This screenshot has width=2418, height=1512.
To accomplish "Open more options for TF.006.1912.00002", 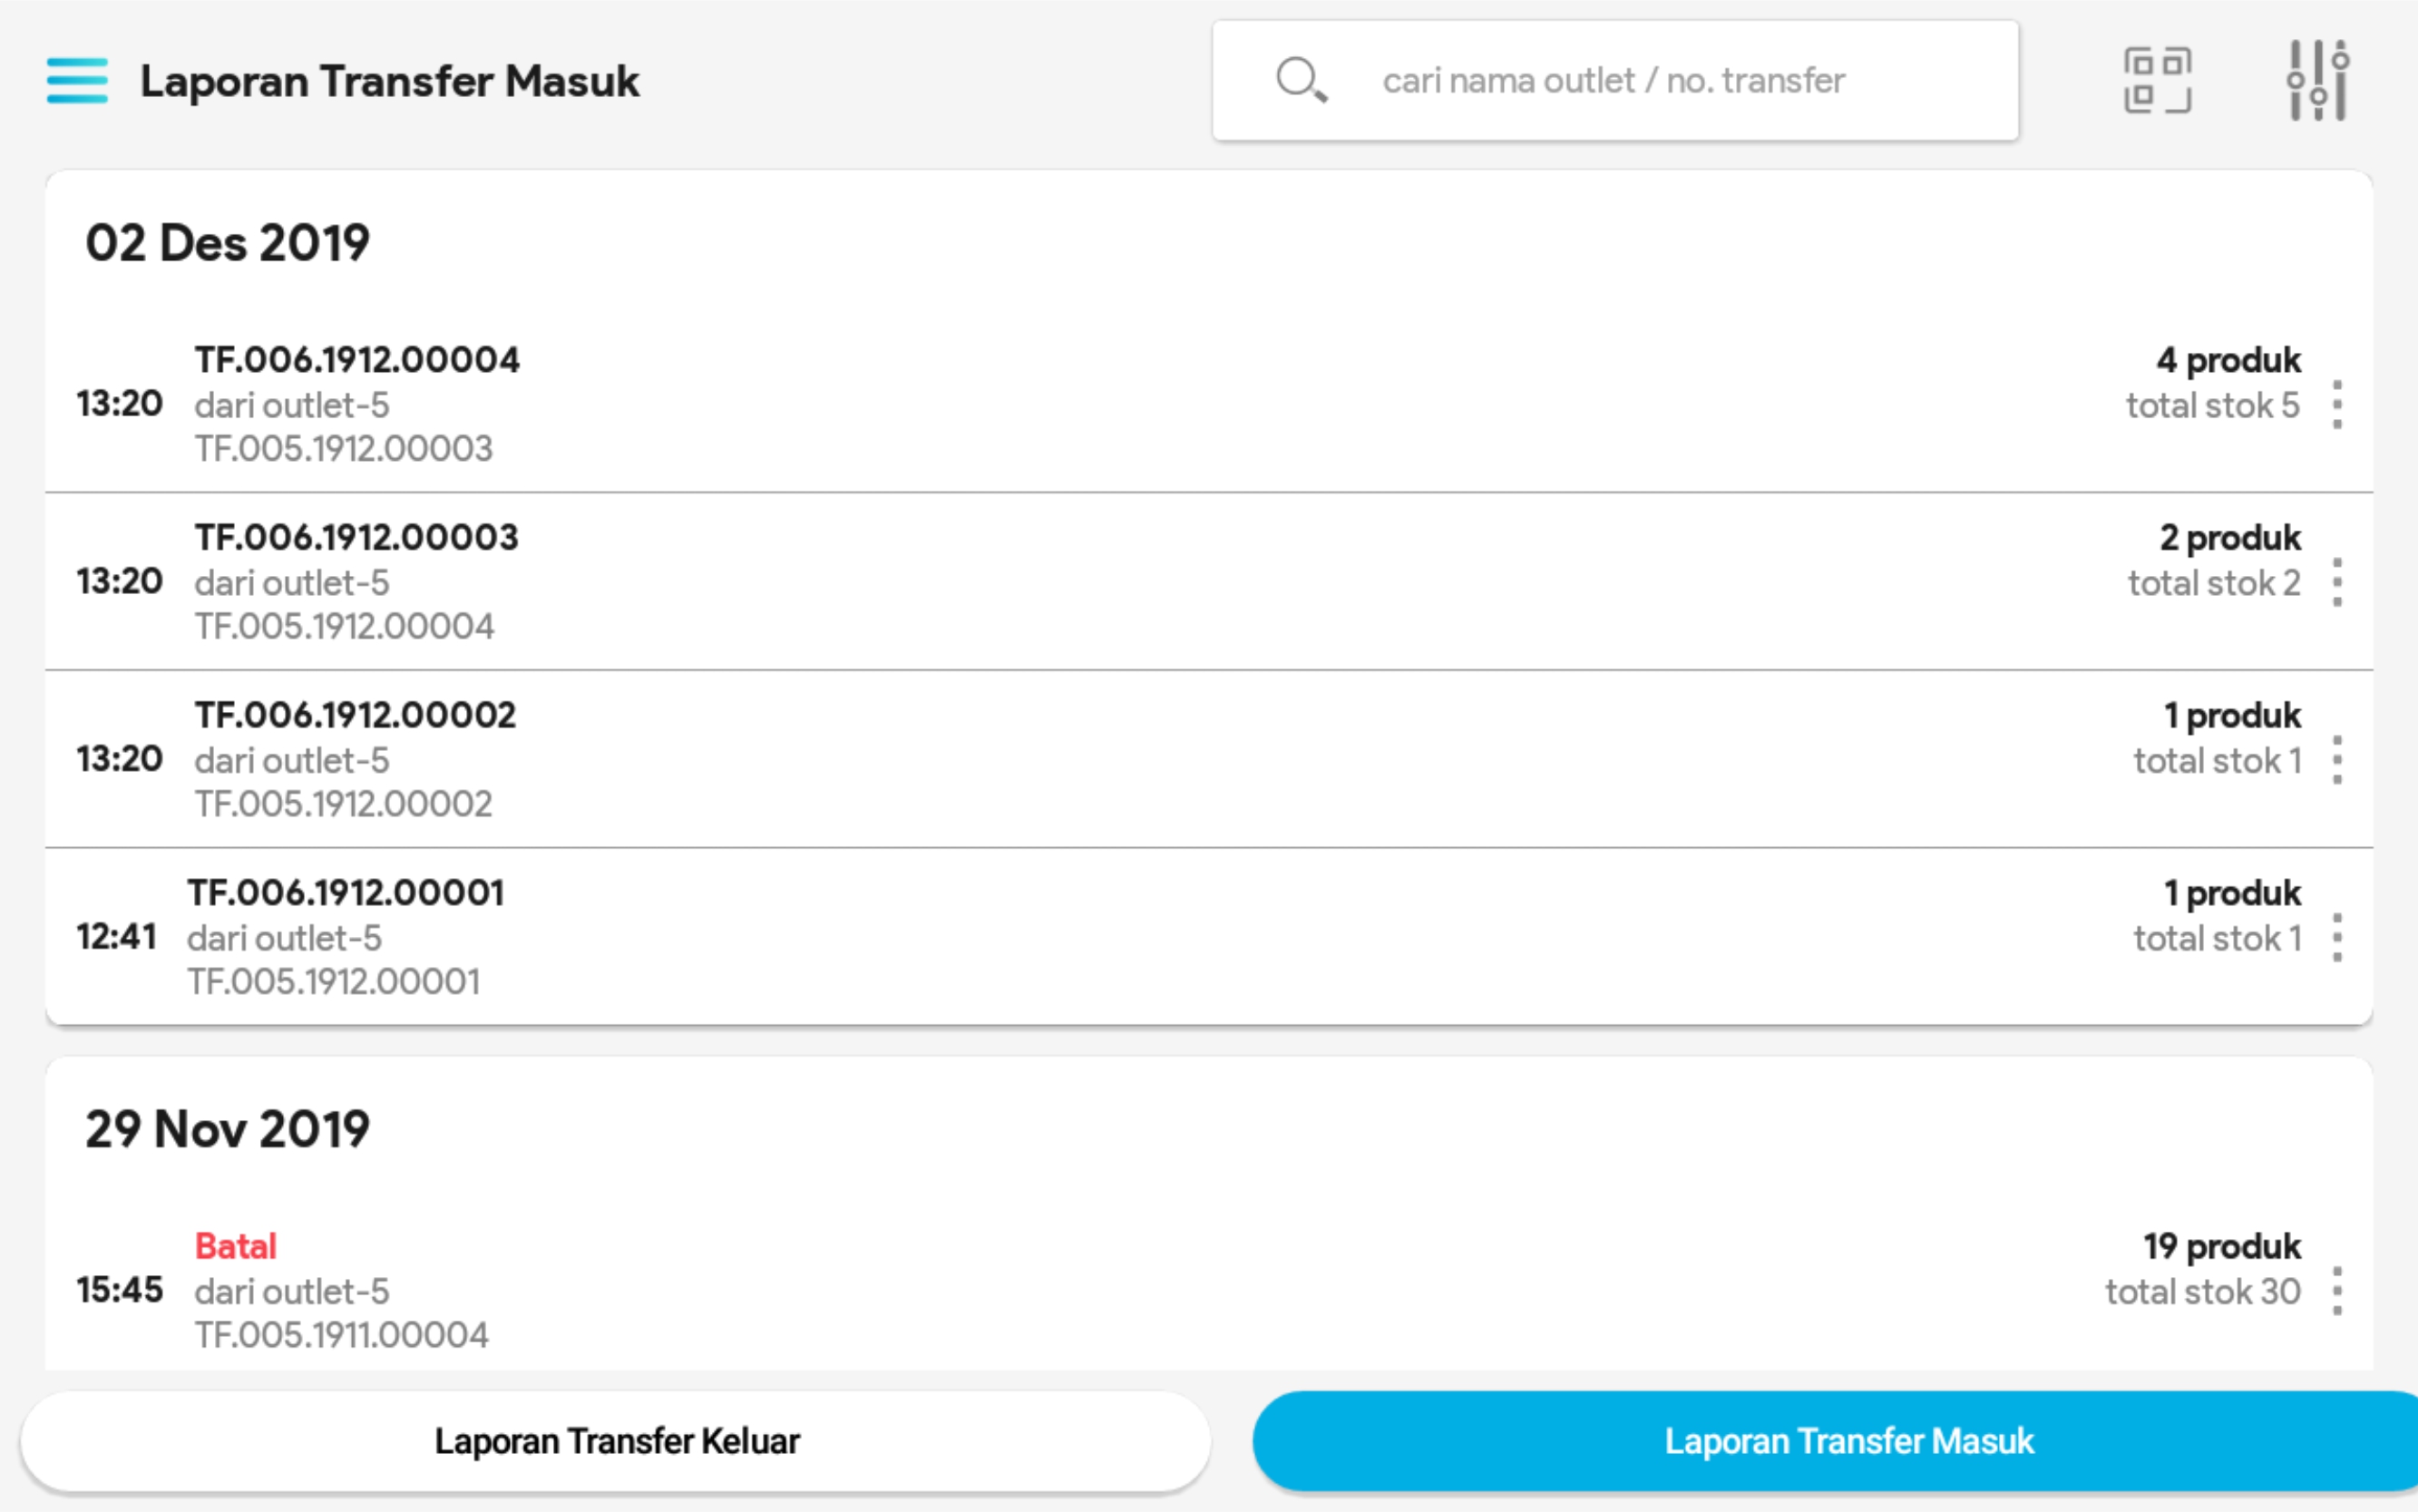I will (2337, 760).
